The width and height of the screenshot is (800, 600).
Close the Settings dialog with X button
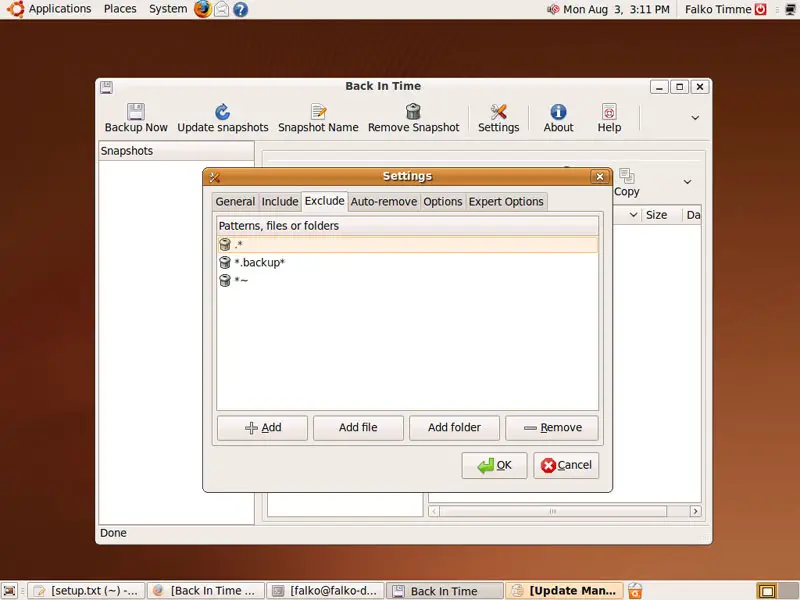coord(600,177)
